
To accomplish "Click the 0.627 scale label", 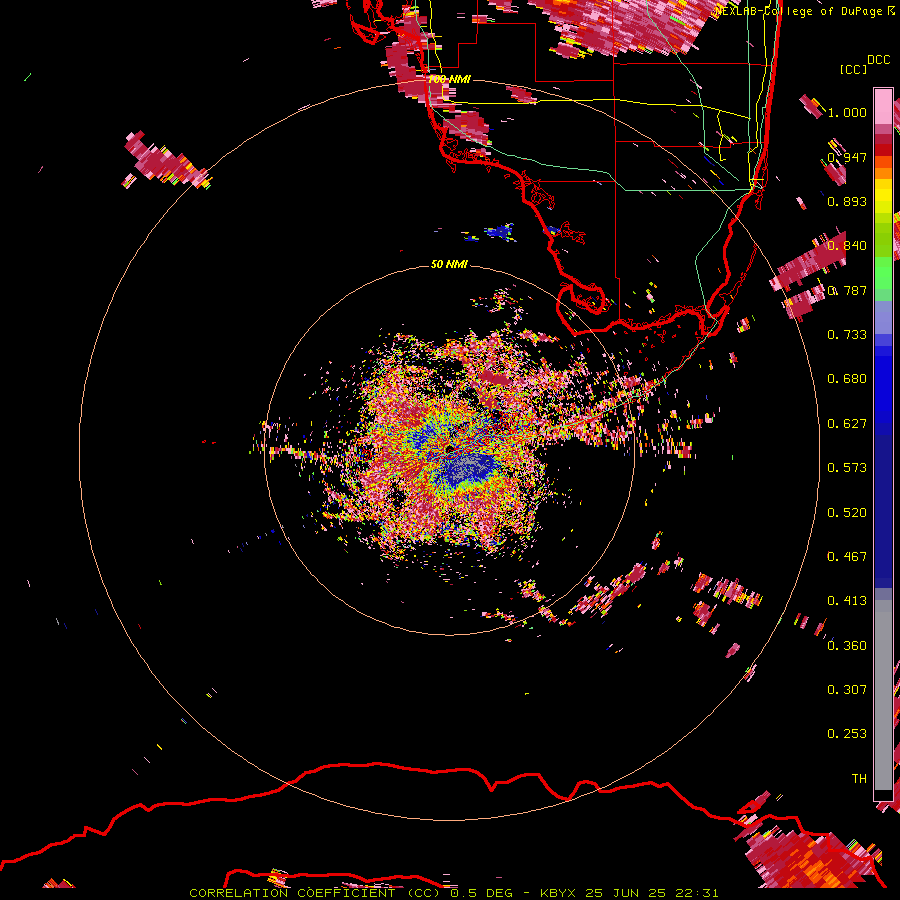I will click(x=847, y=424).
